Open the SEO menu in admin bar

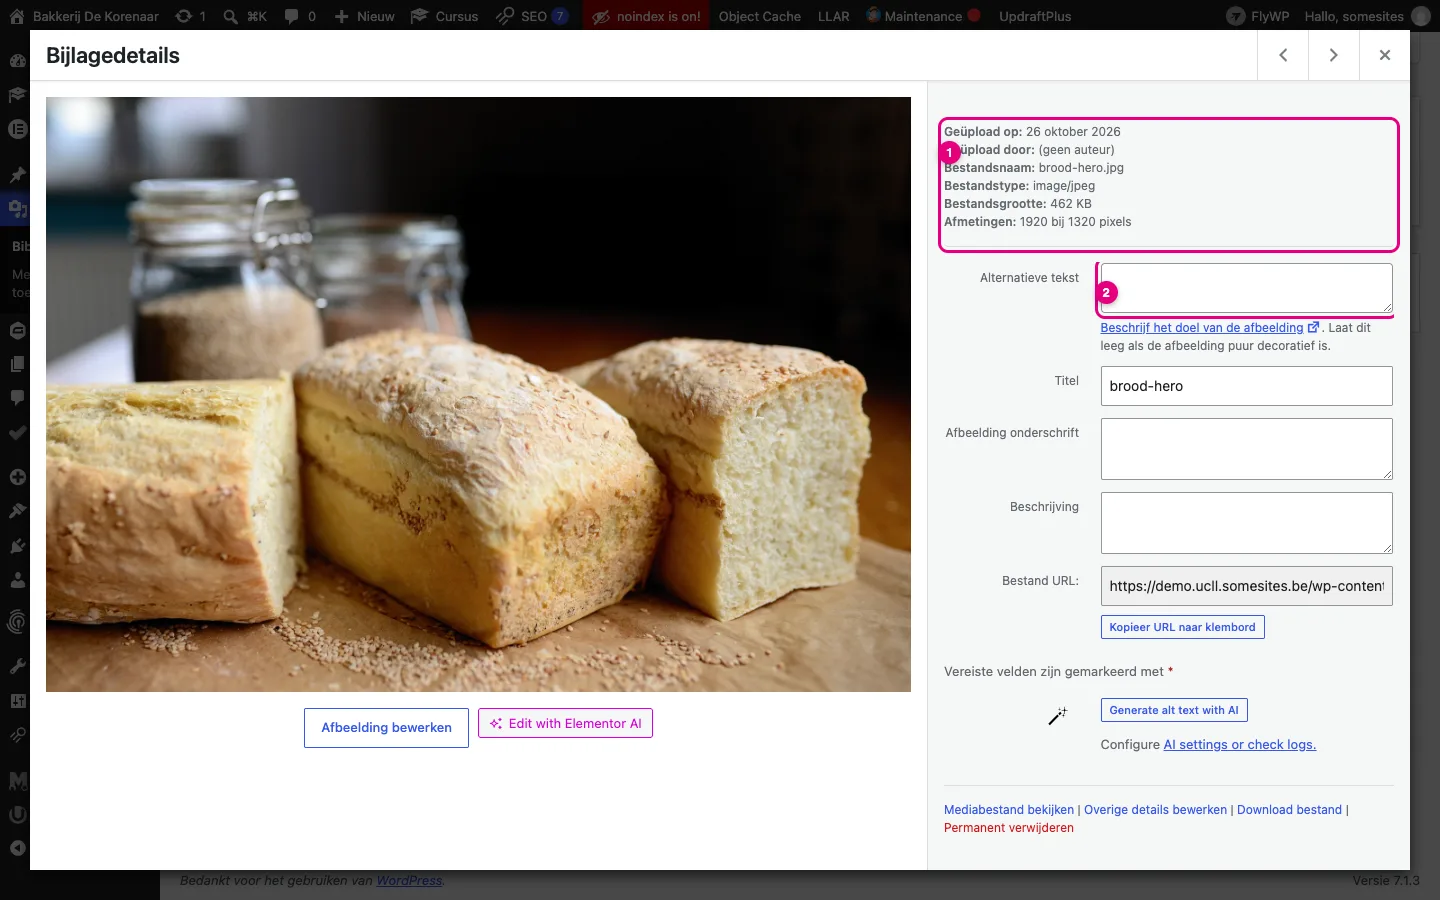[532, 16]
